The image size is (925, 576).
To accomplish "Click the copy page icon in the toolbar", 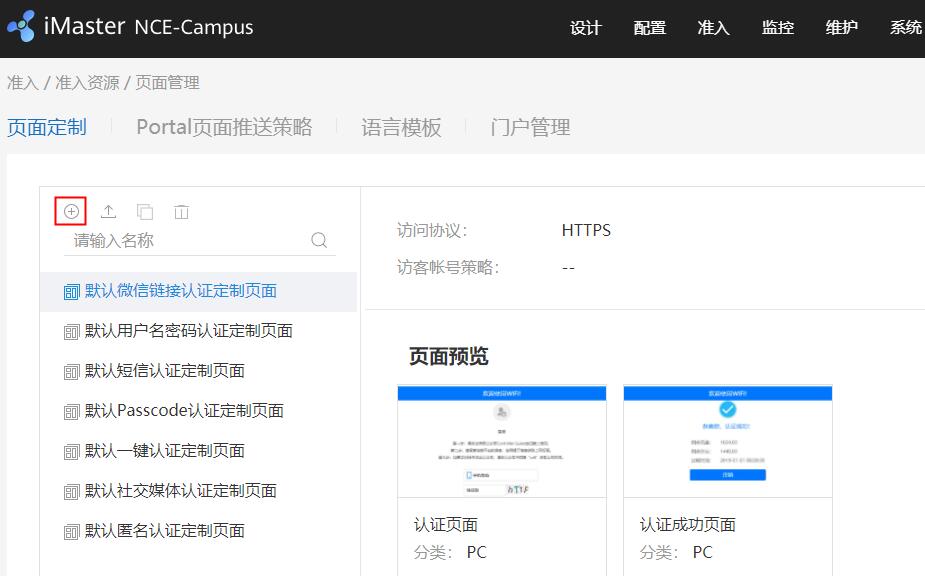I will coord(144,211).
